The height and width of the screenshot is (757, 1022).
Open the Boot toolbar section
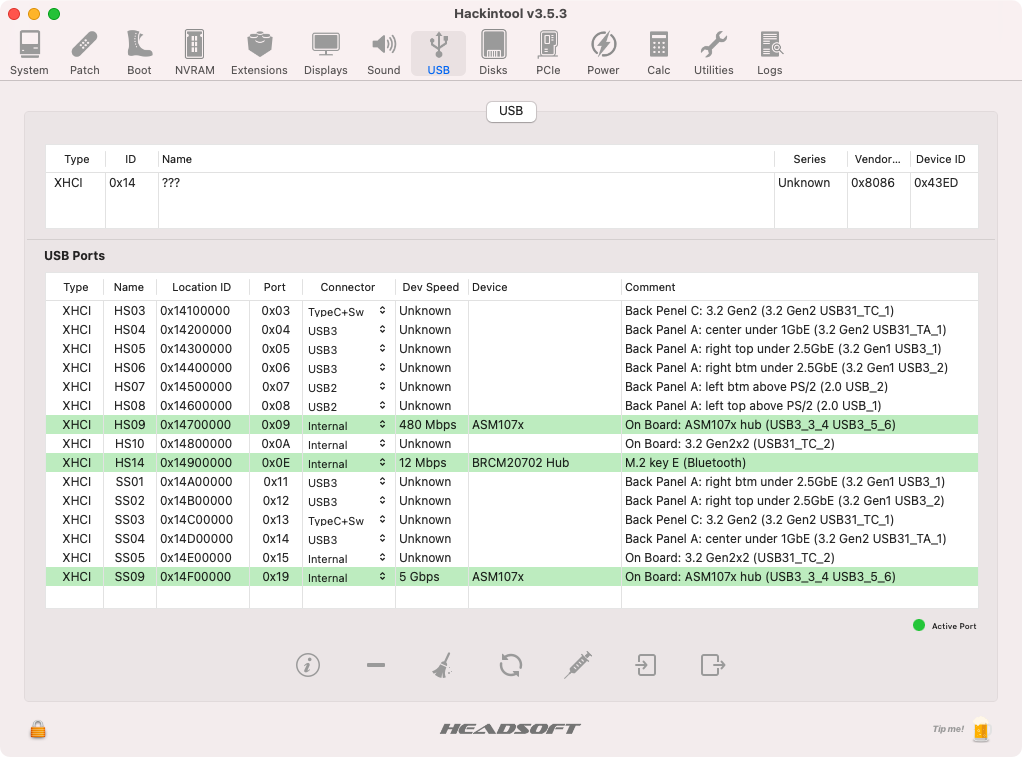point(139,53)
